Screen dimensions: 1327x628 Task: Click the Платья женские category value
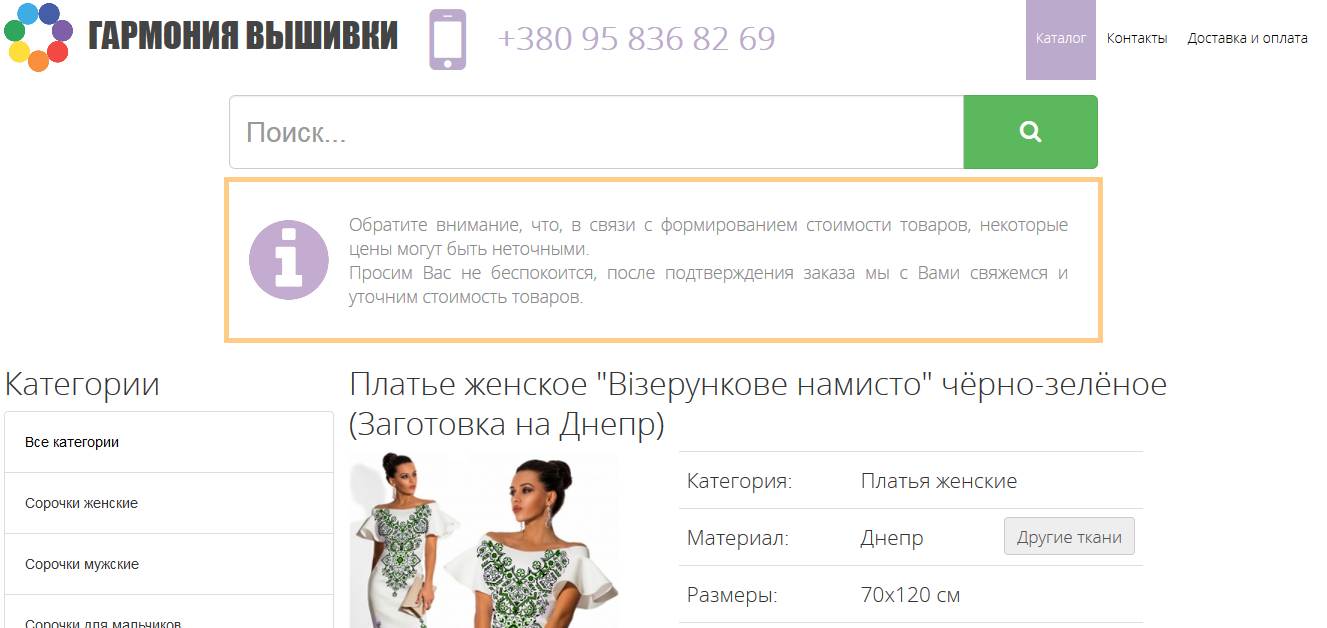pos(939,481)
